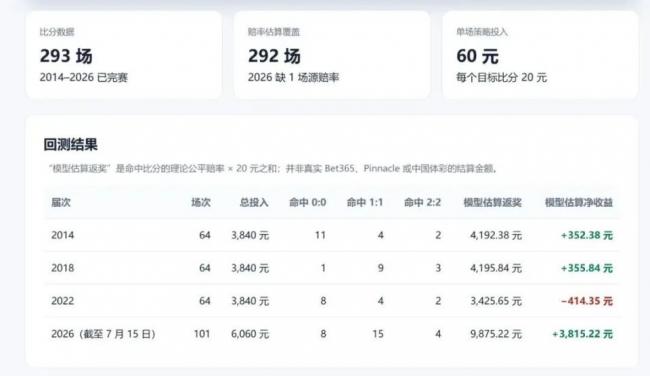Click the model payout disclaimer paragraph

point(272,168)
